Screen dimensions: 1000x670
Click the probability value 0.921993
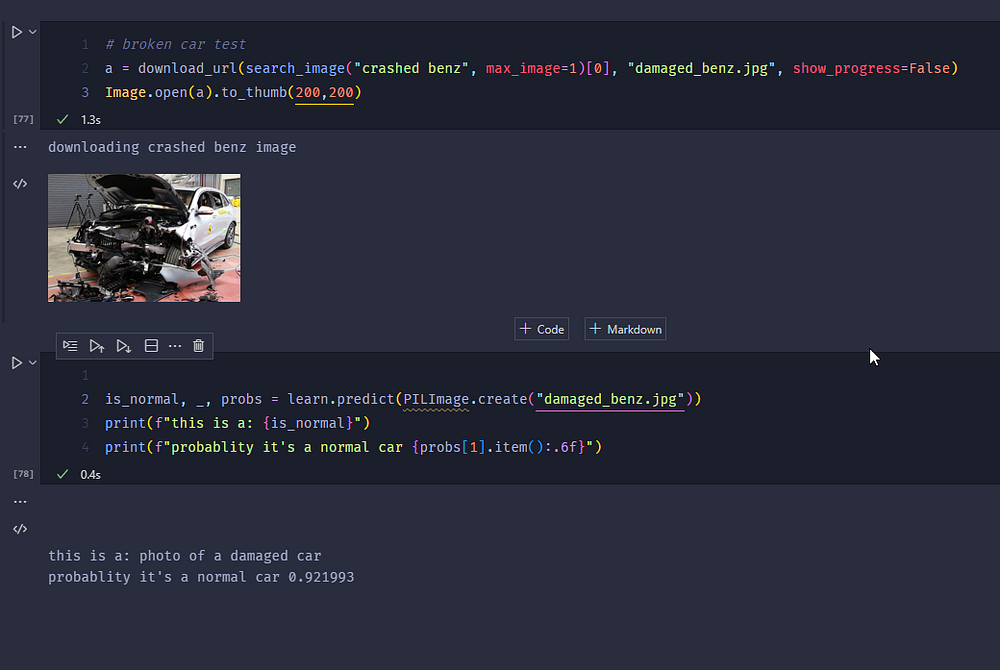321,577
